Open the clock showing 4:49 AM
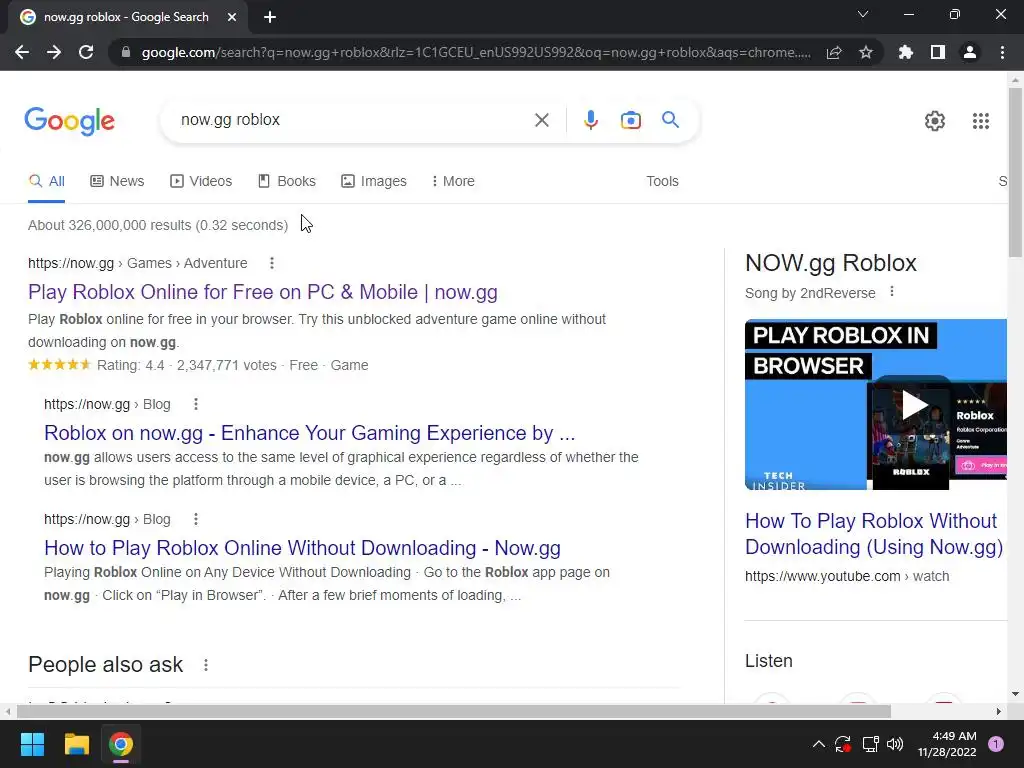 (x=947, y=744)
